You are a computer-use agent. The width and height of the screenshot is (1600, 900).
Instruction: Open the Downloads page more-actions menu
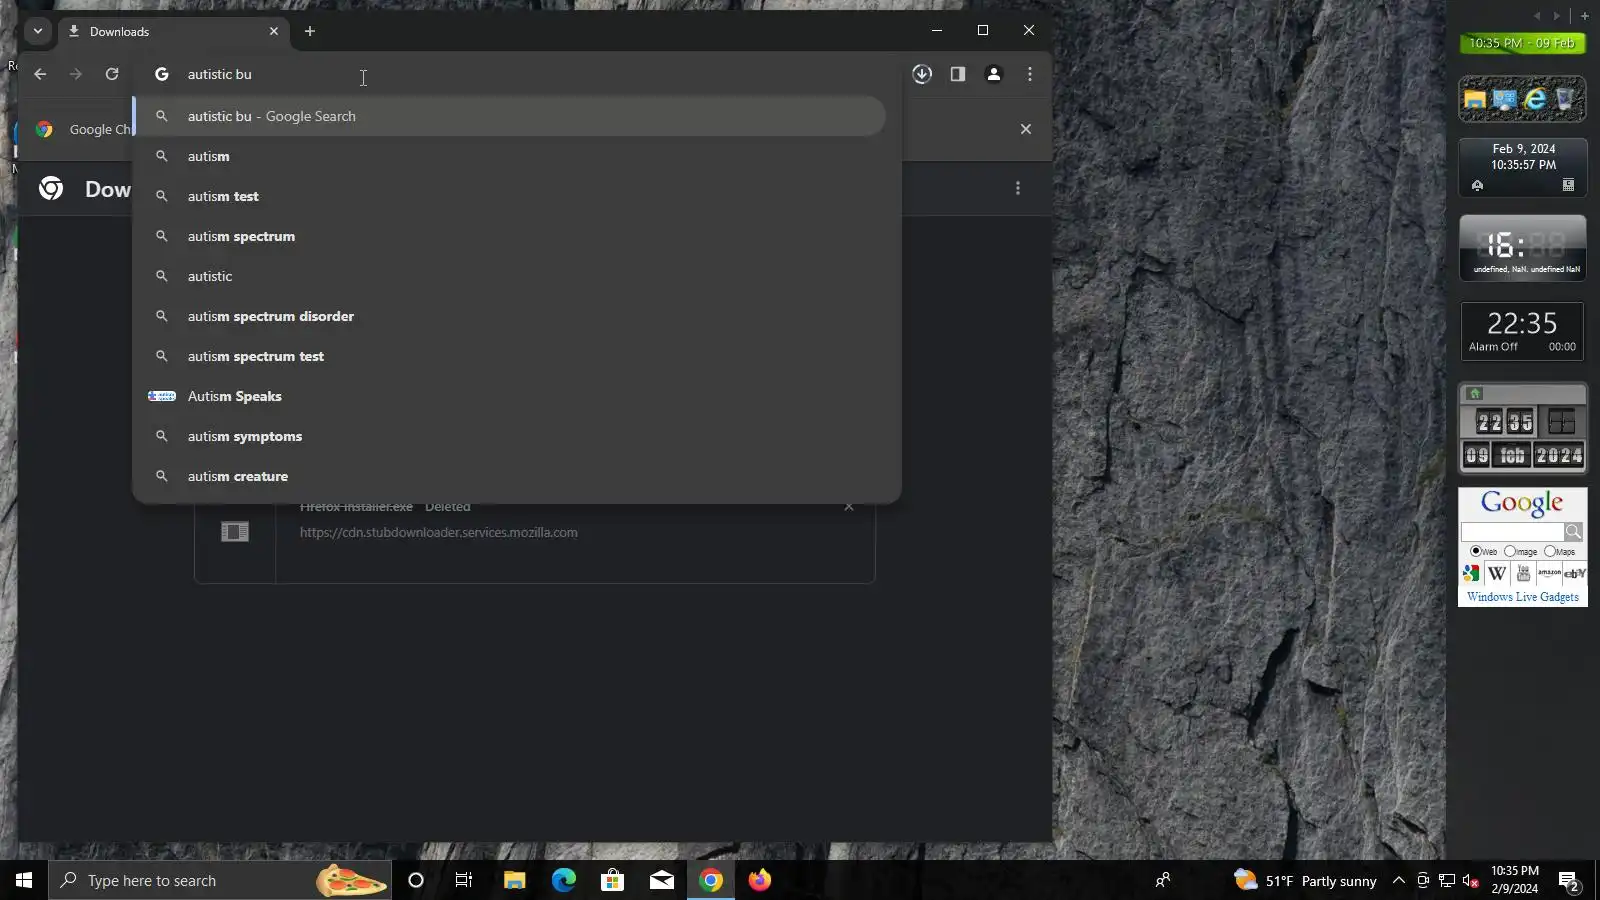point(1018,188)
